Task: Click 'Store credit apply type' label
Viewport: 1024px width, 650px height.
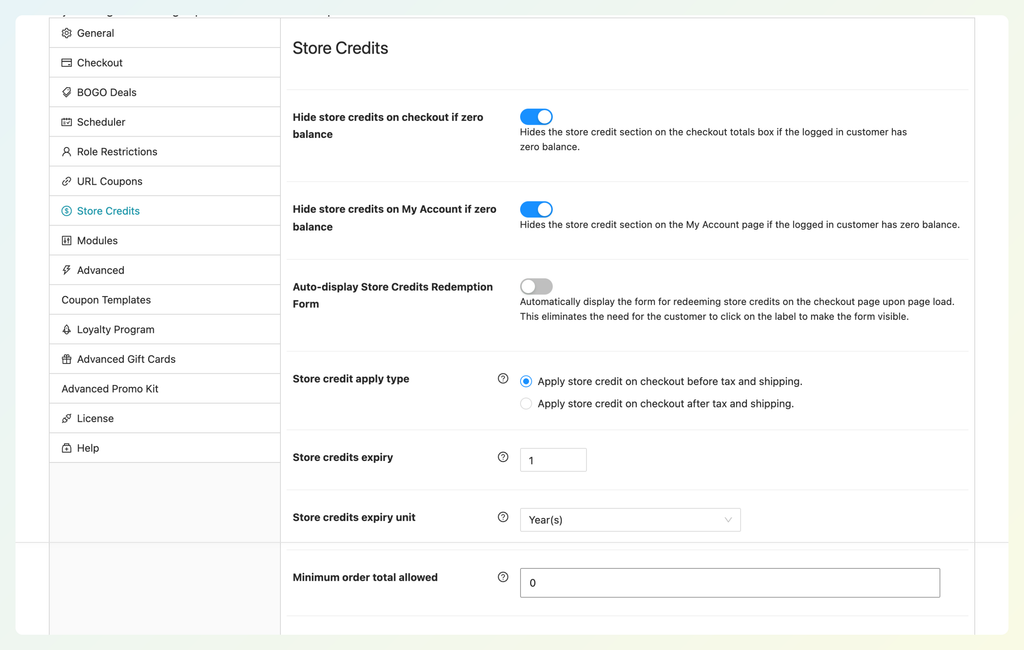Action: [x=351, y=379]
